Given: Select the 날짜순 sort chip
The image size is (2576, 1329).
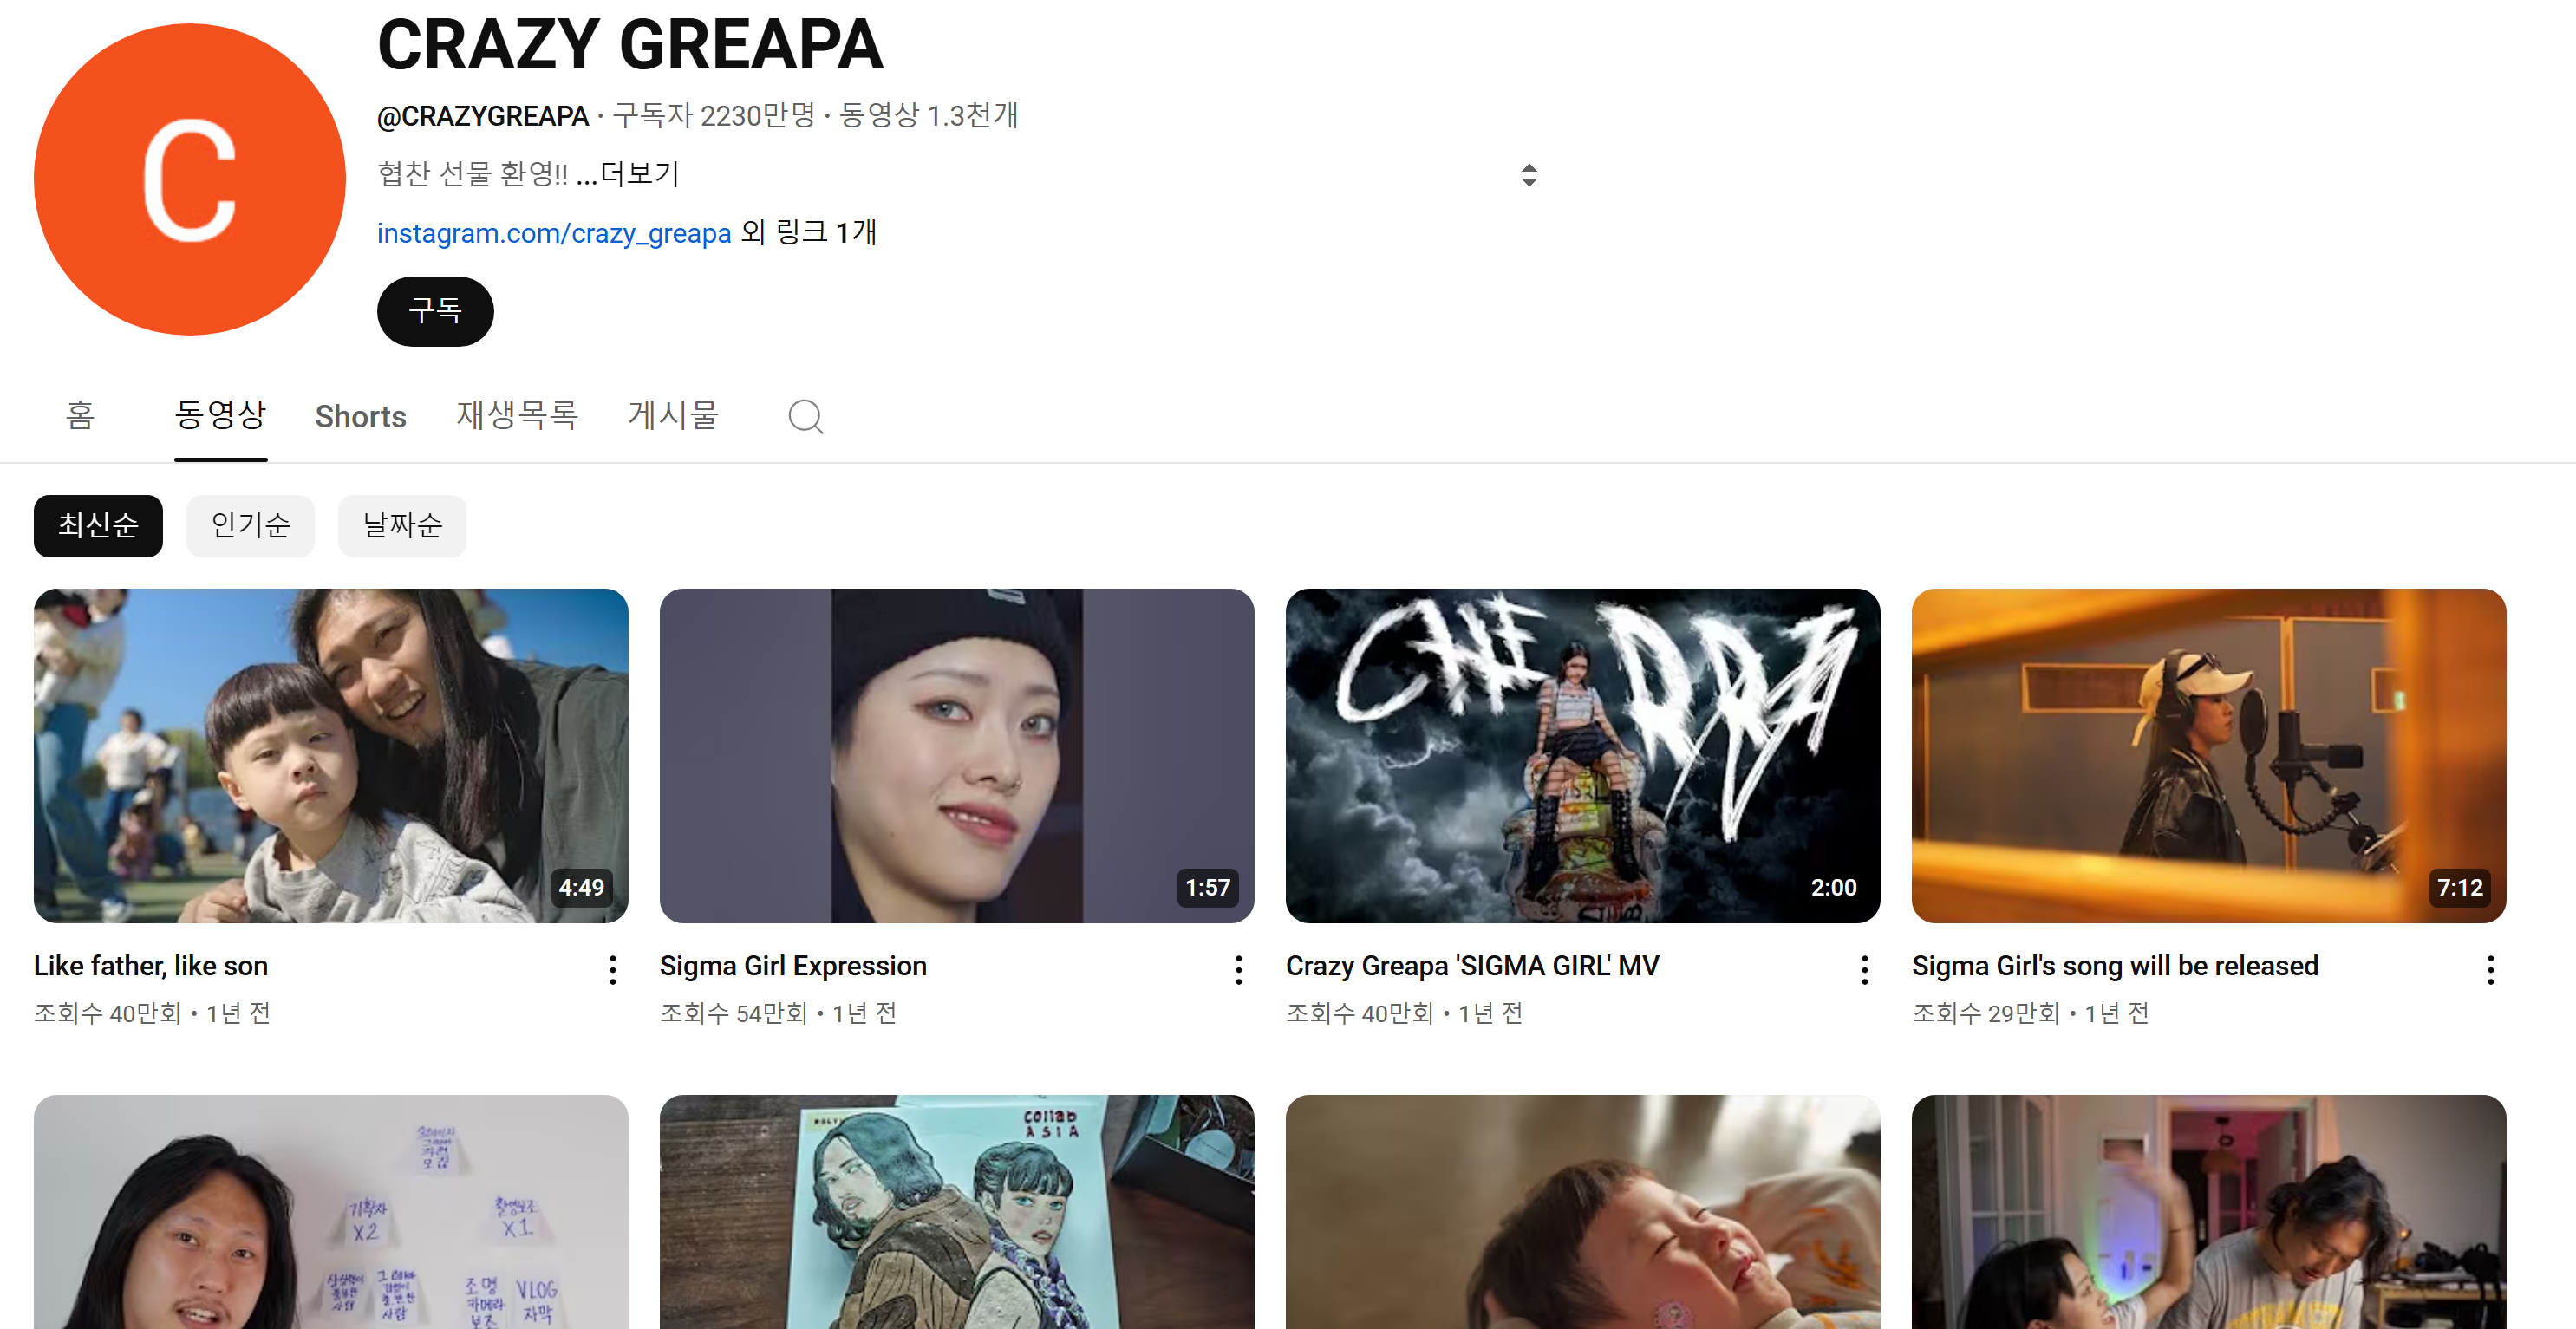Looking at the screenshot, I should point(402,525).
